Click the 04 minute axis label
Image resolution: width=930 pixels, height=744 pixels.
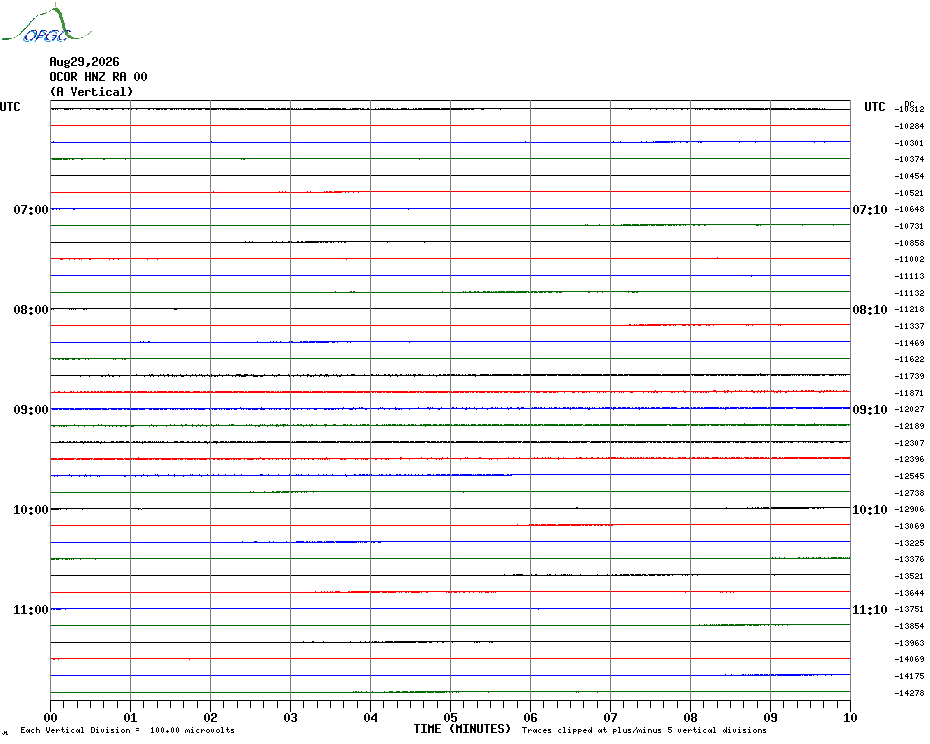point(371,717)
